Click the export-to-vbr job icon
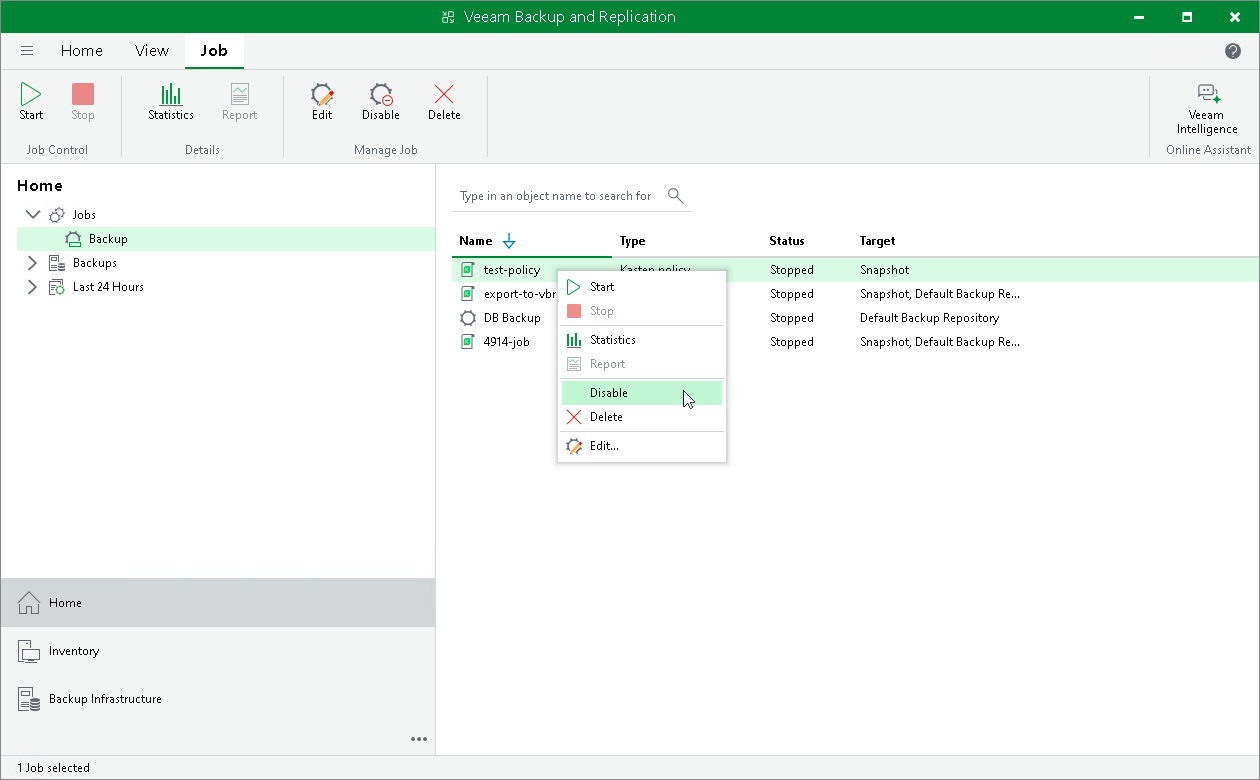1260x780 pixels. (468, 294)
